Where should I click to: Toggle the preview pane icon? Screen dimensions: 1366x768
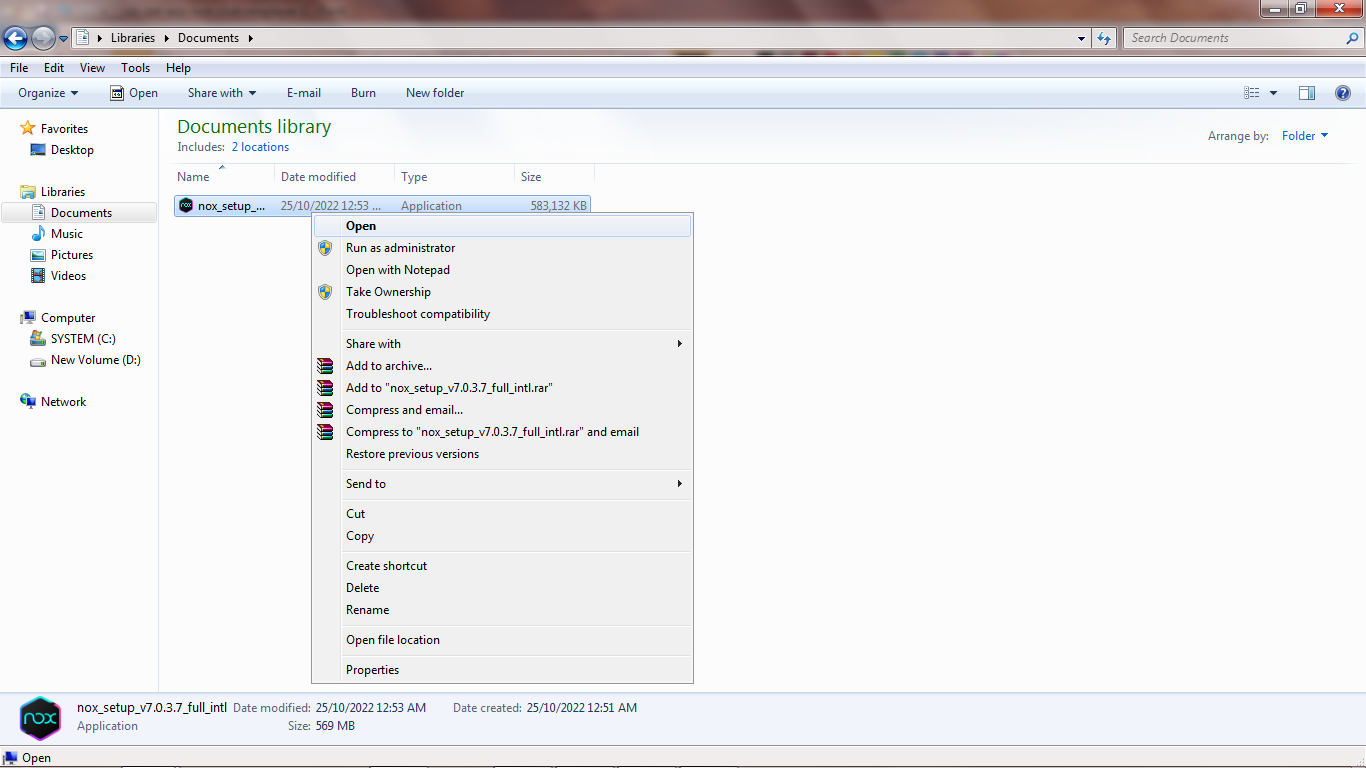pos(1306,93)
